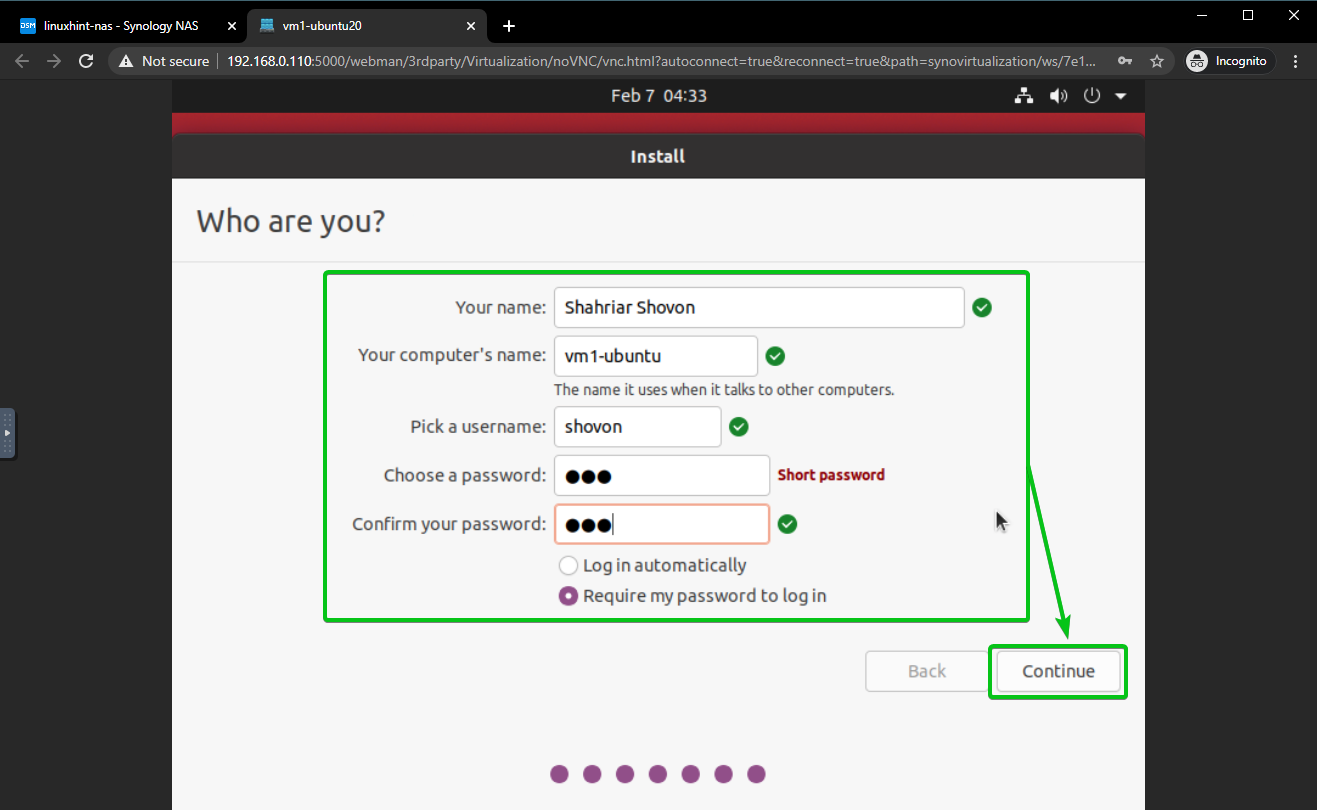Click the Feb 7 04:33 clock

tap(658, 96)
